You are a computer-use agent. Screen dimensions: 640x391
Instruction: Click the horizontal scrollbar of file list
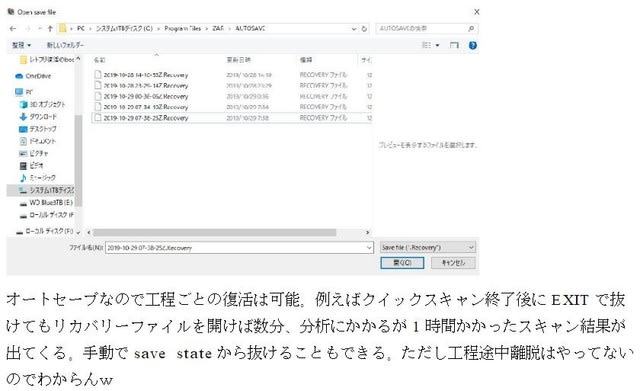(x=214, y=232)
